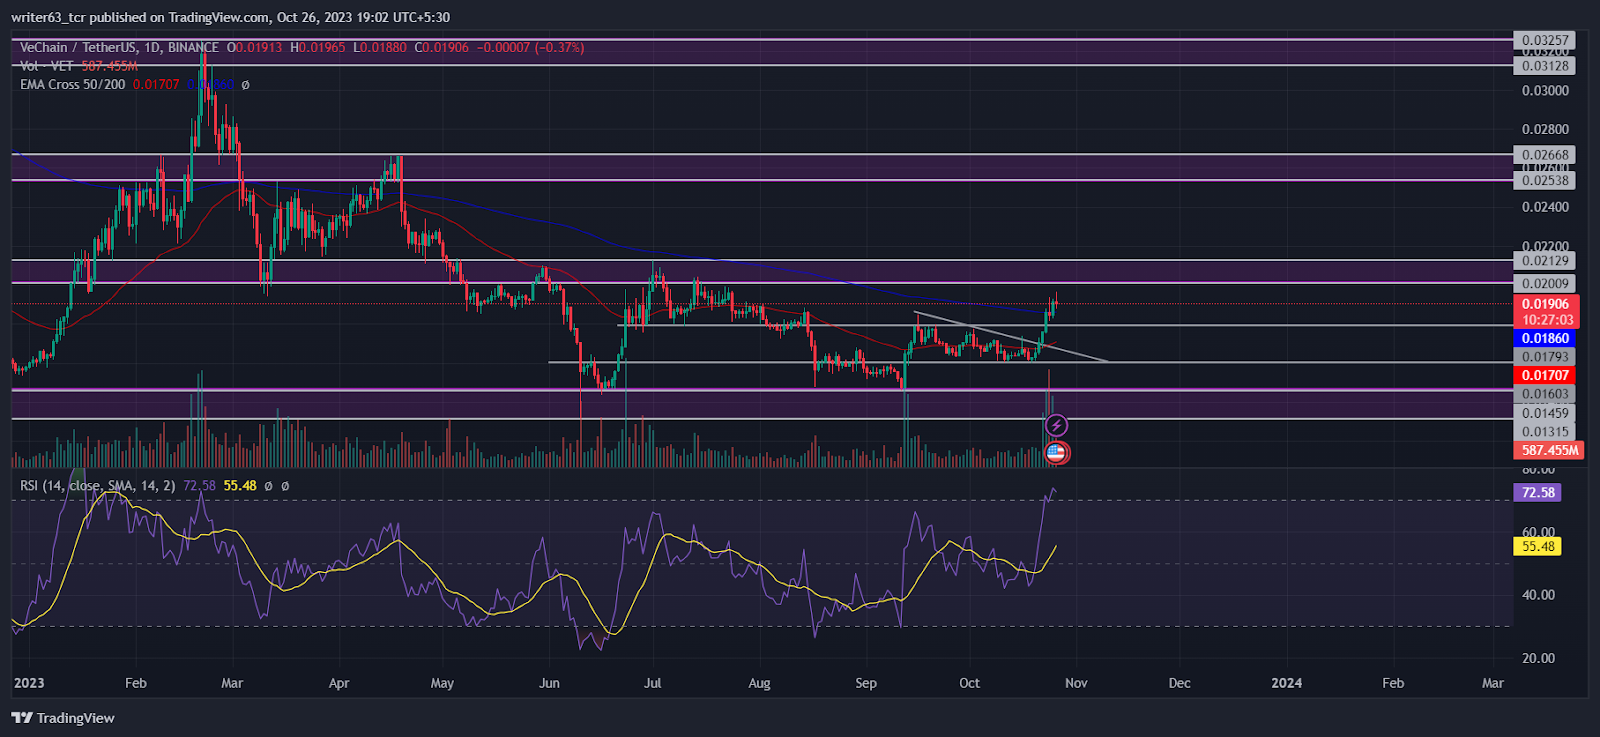Viewport: 1600px width, 737px height.
Task: Click the 0.01459 price level label
Action: click(1546, 413)
